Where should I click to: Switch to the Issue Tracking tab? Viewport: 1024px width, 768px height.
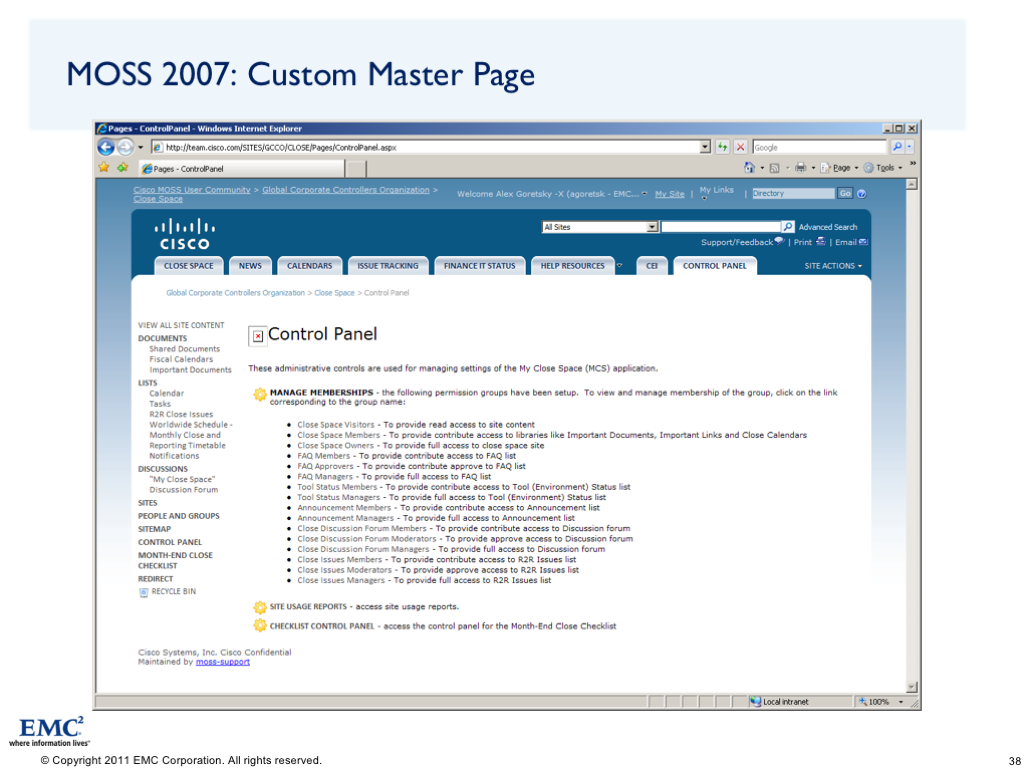[x=388, y=266]
